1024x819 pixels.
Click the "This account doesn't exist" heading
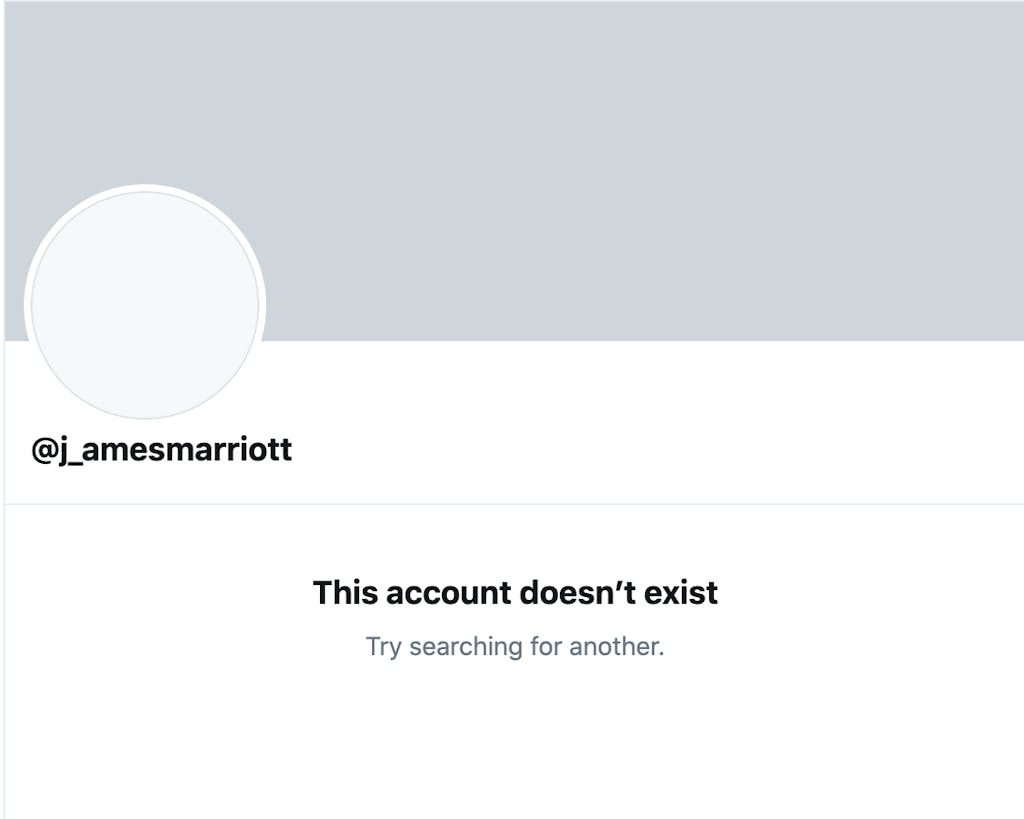click(x=515, y=592)
